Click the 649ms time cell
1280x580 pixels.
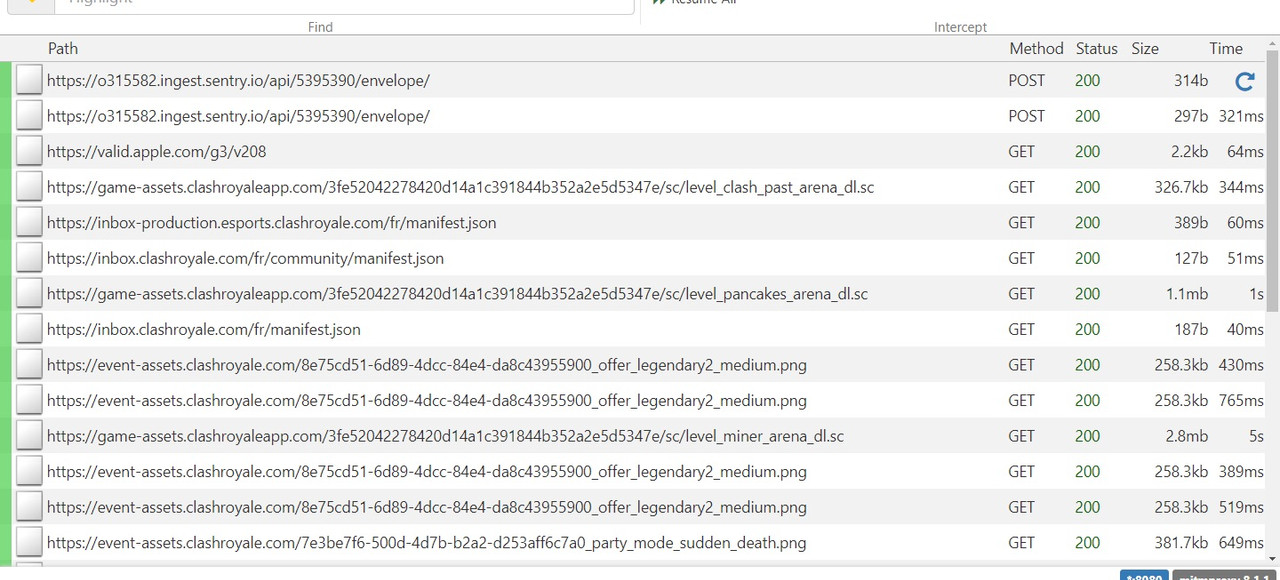tap(1241, 543)
